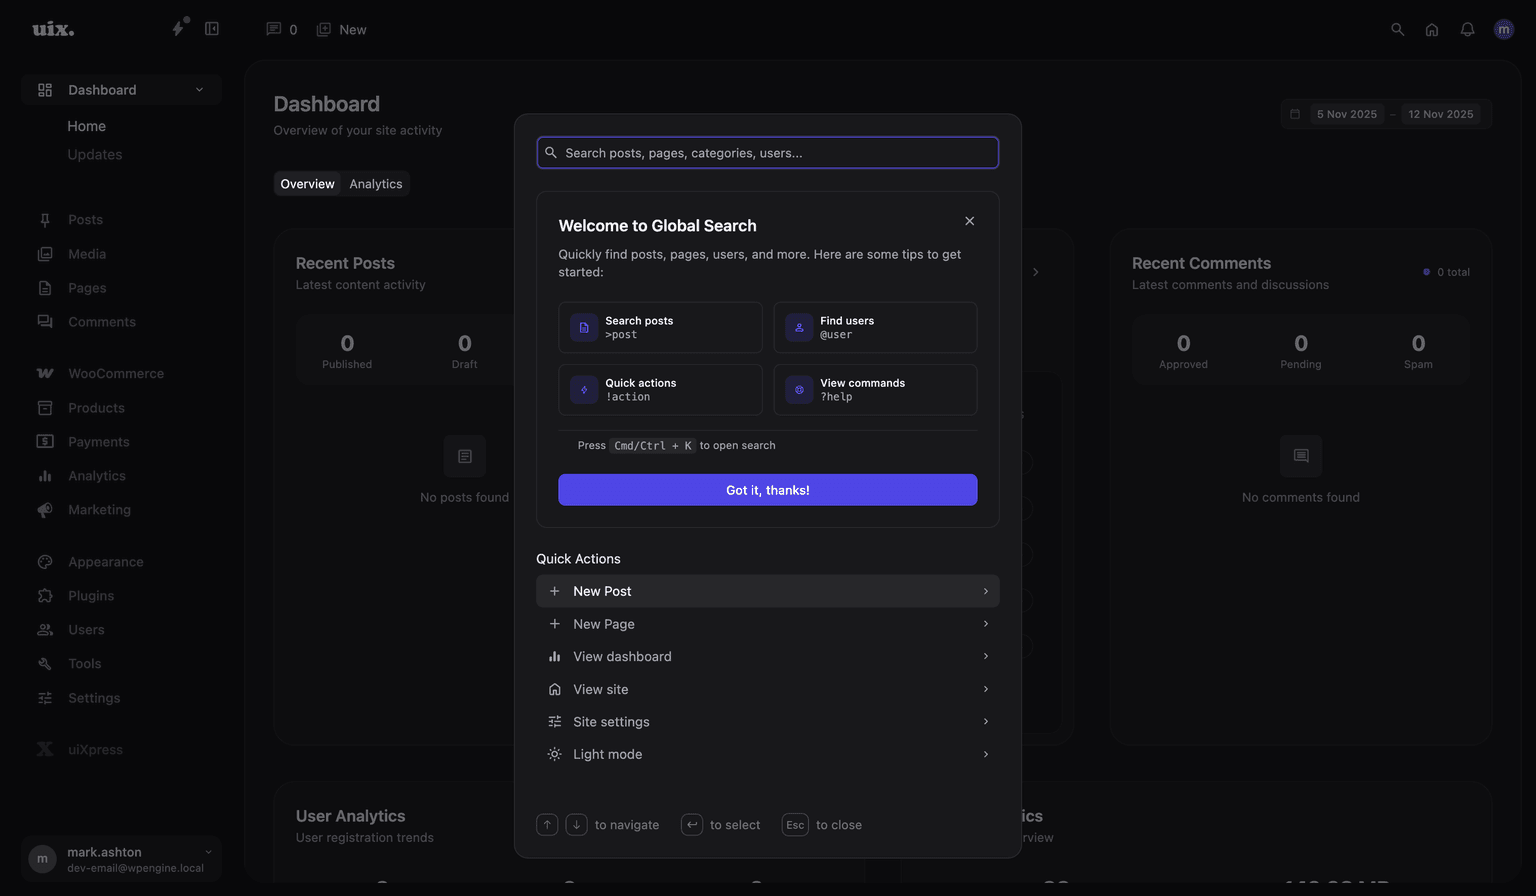
Task: Create content with the New button
Action: coord(341,29)
